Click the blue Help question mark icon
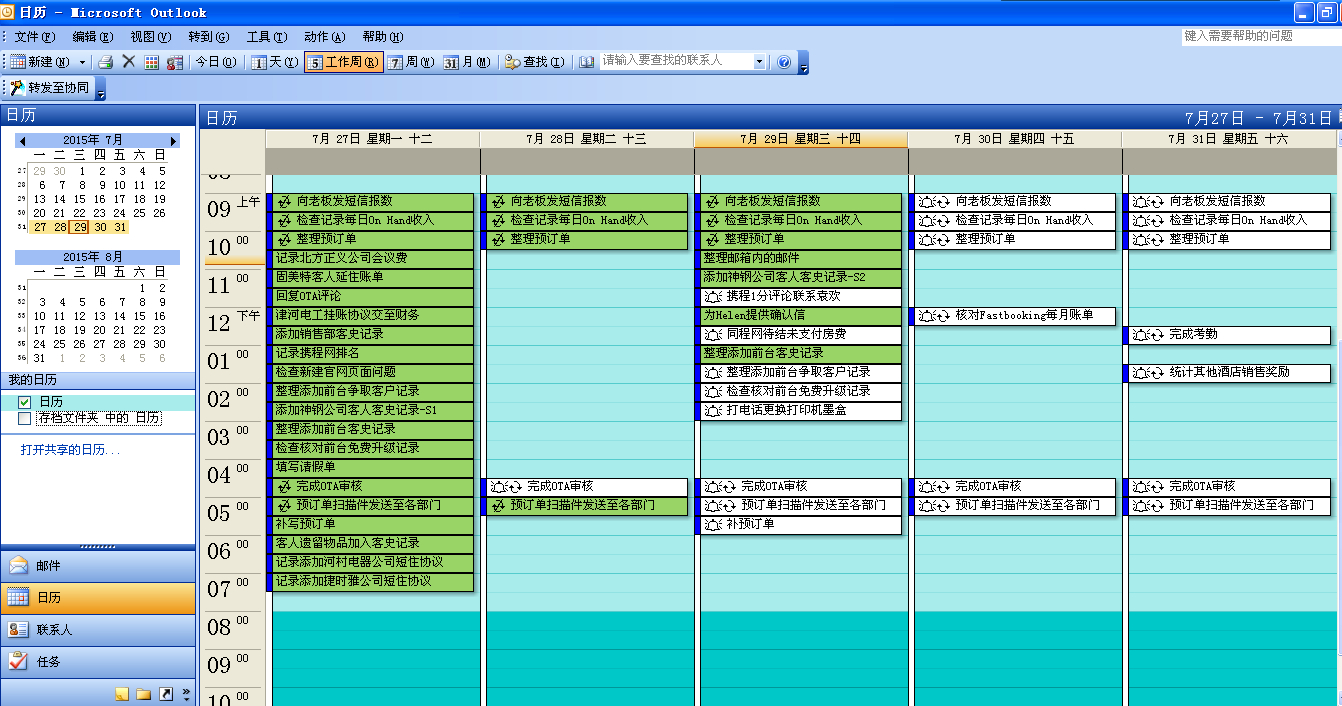 coord(784,62)
